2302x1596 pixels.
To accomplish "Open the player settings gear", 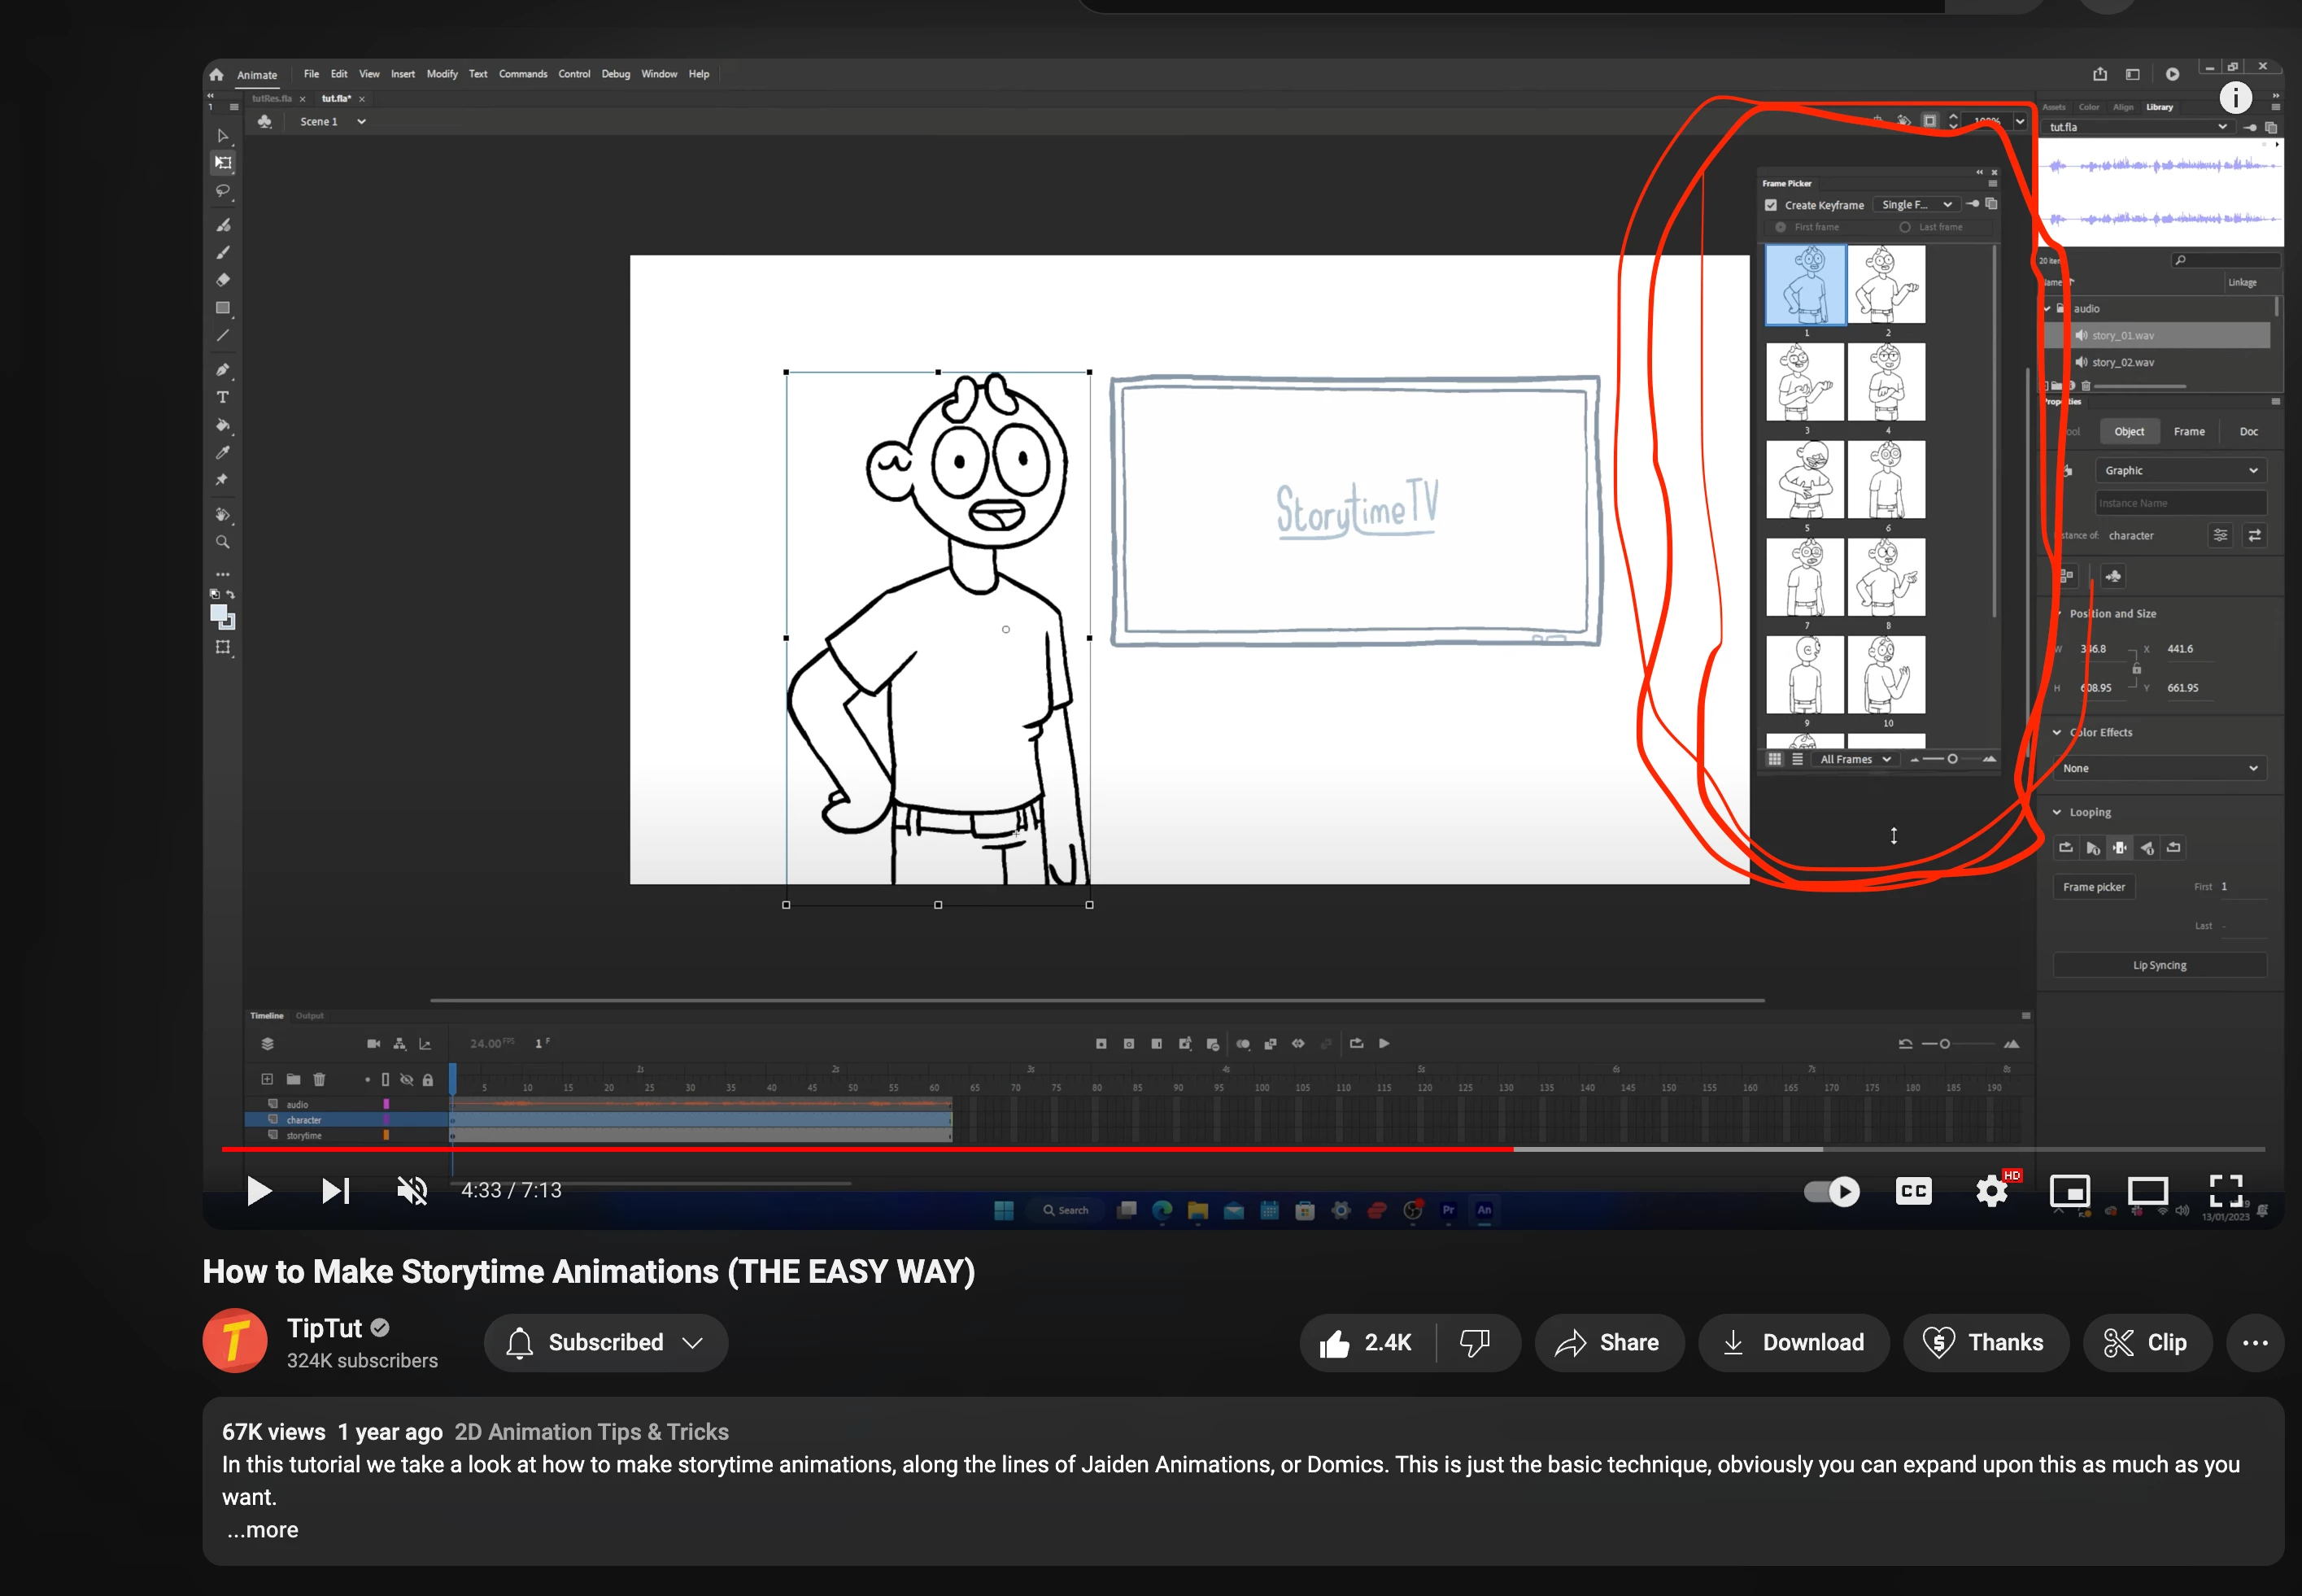I will (1992, 1191).
